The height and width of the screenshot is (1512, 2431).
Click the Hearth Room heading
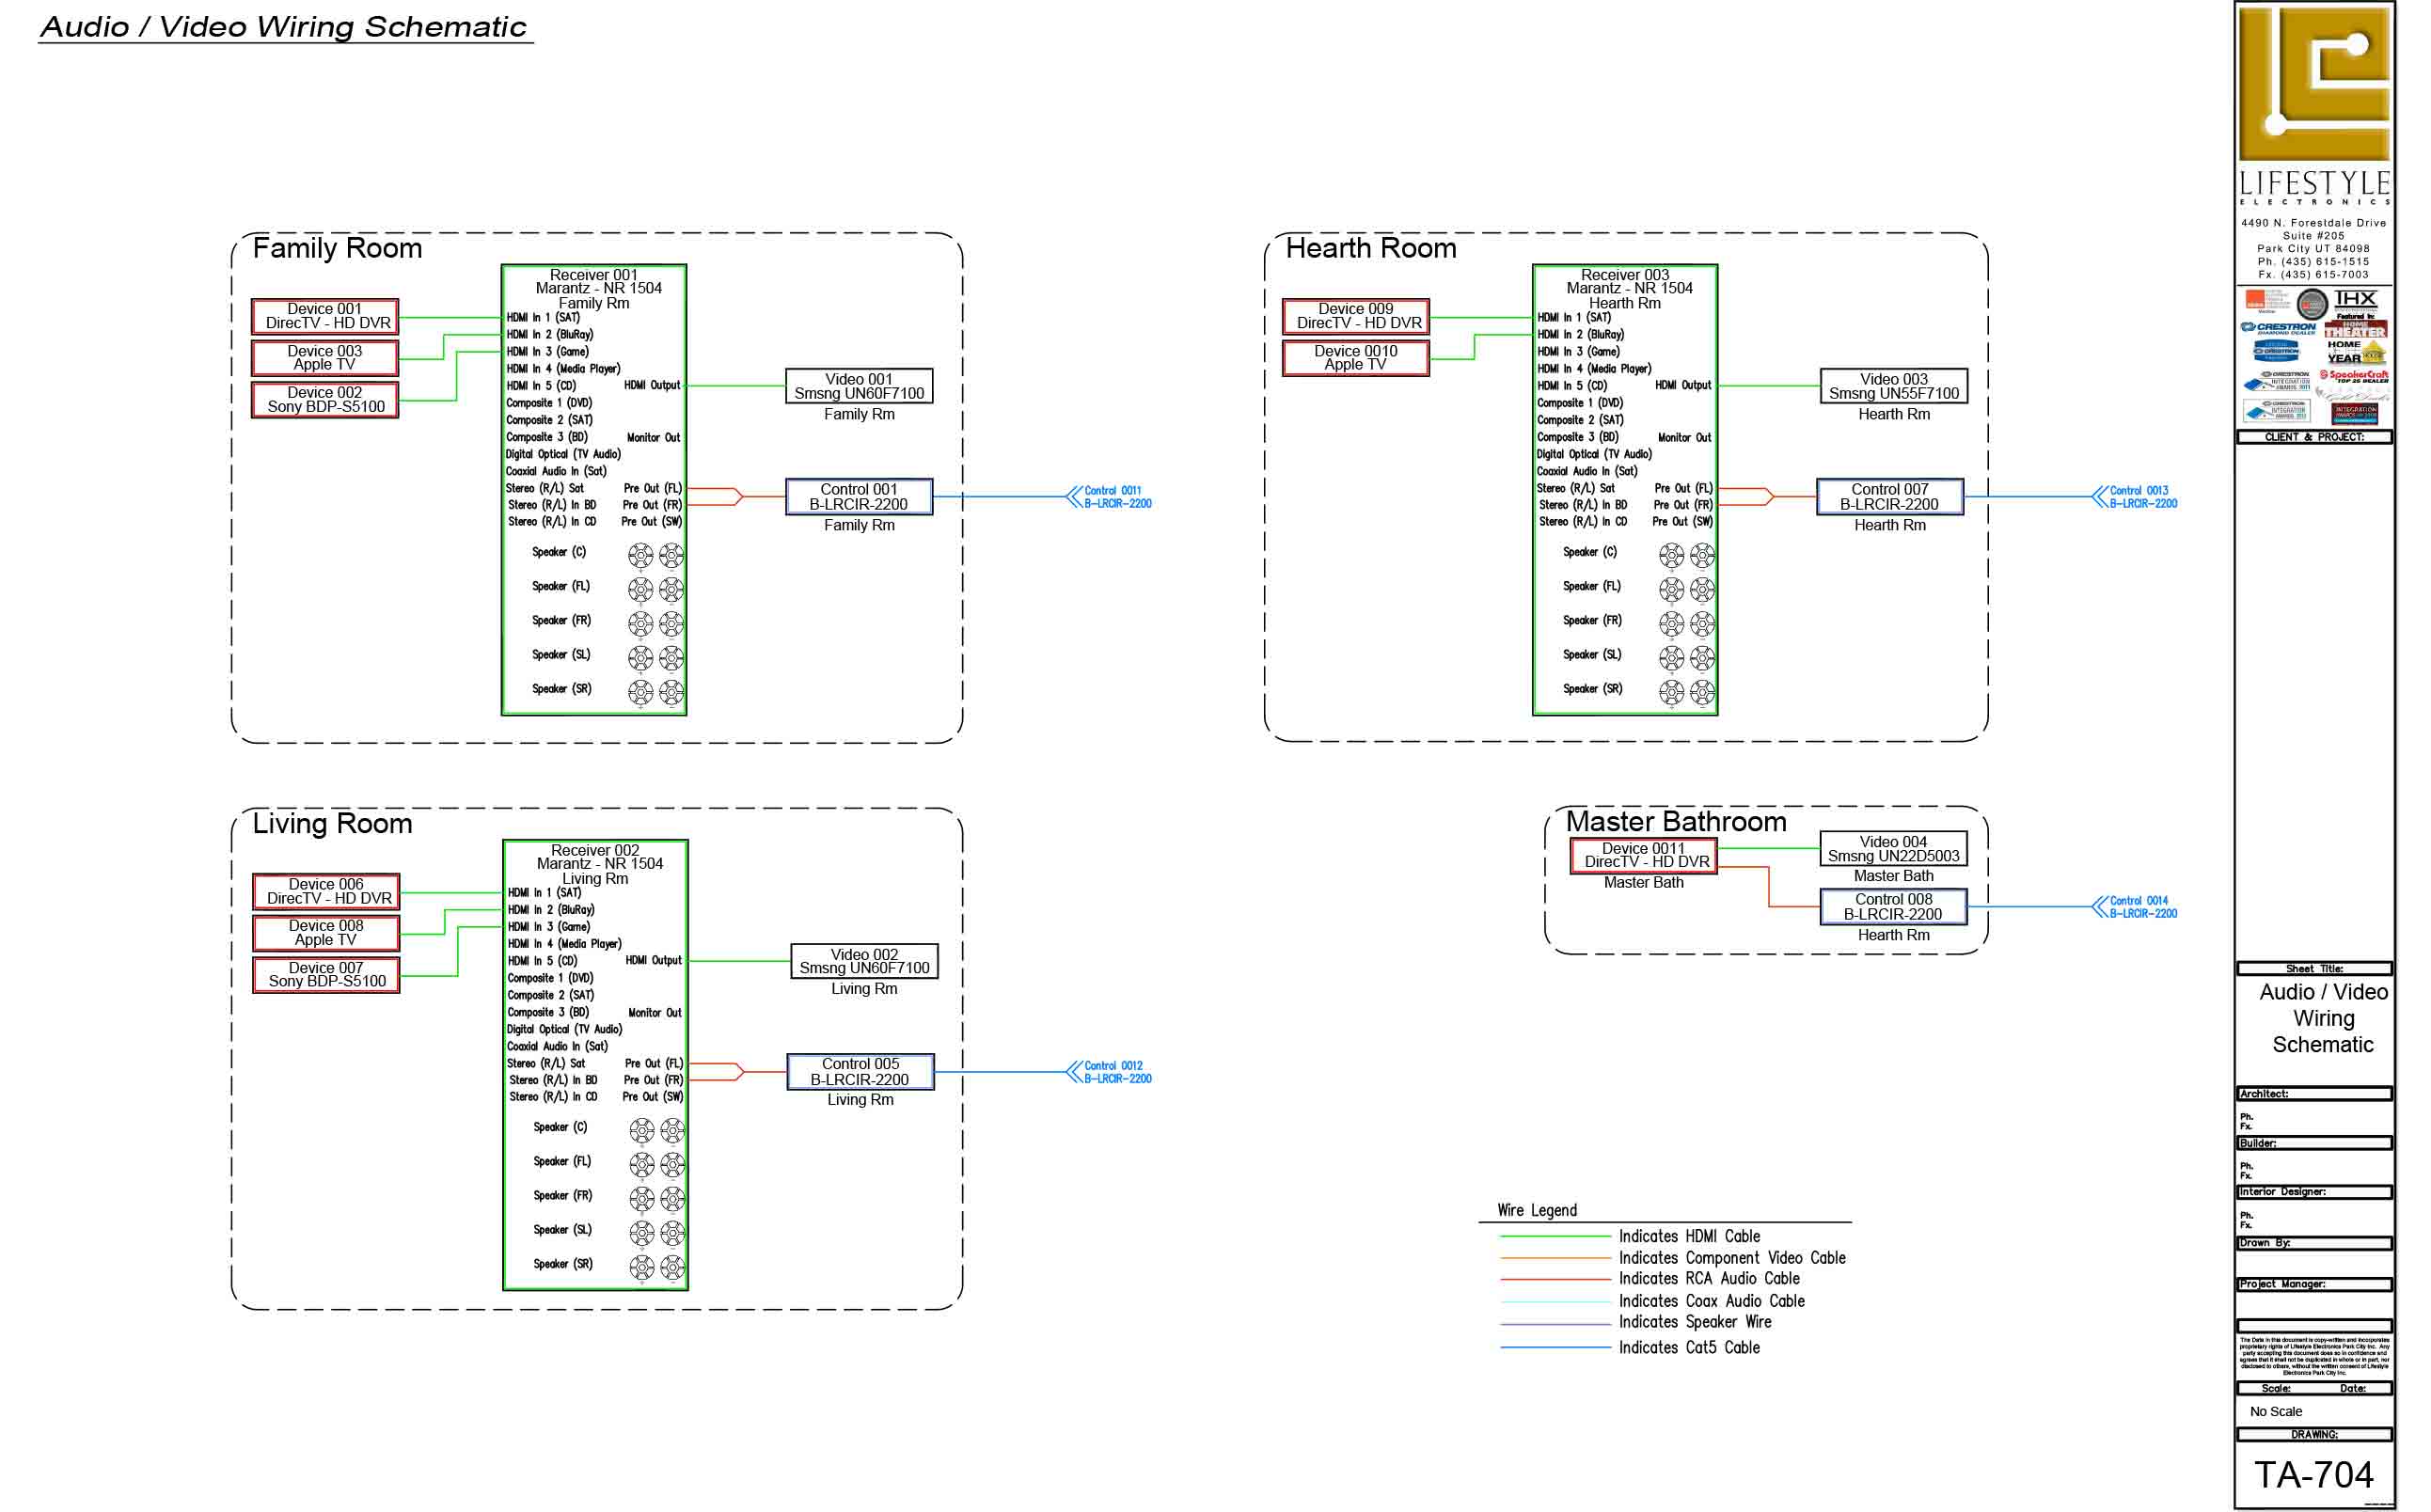tap(1371, 248)
